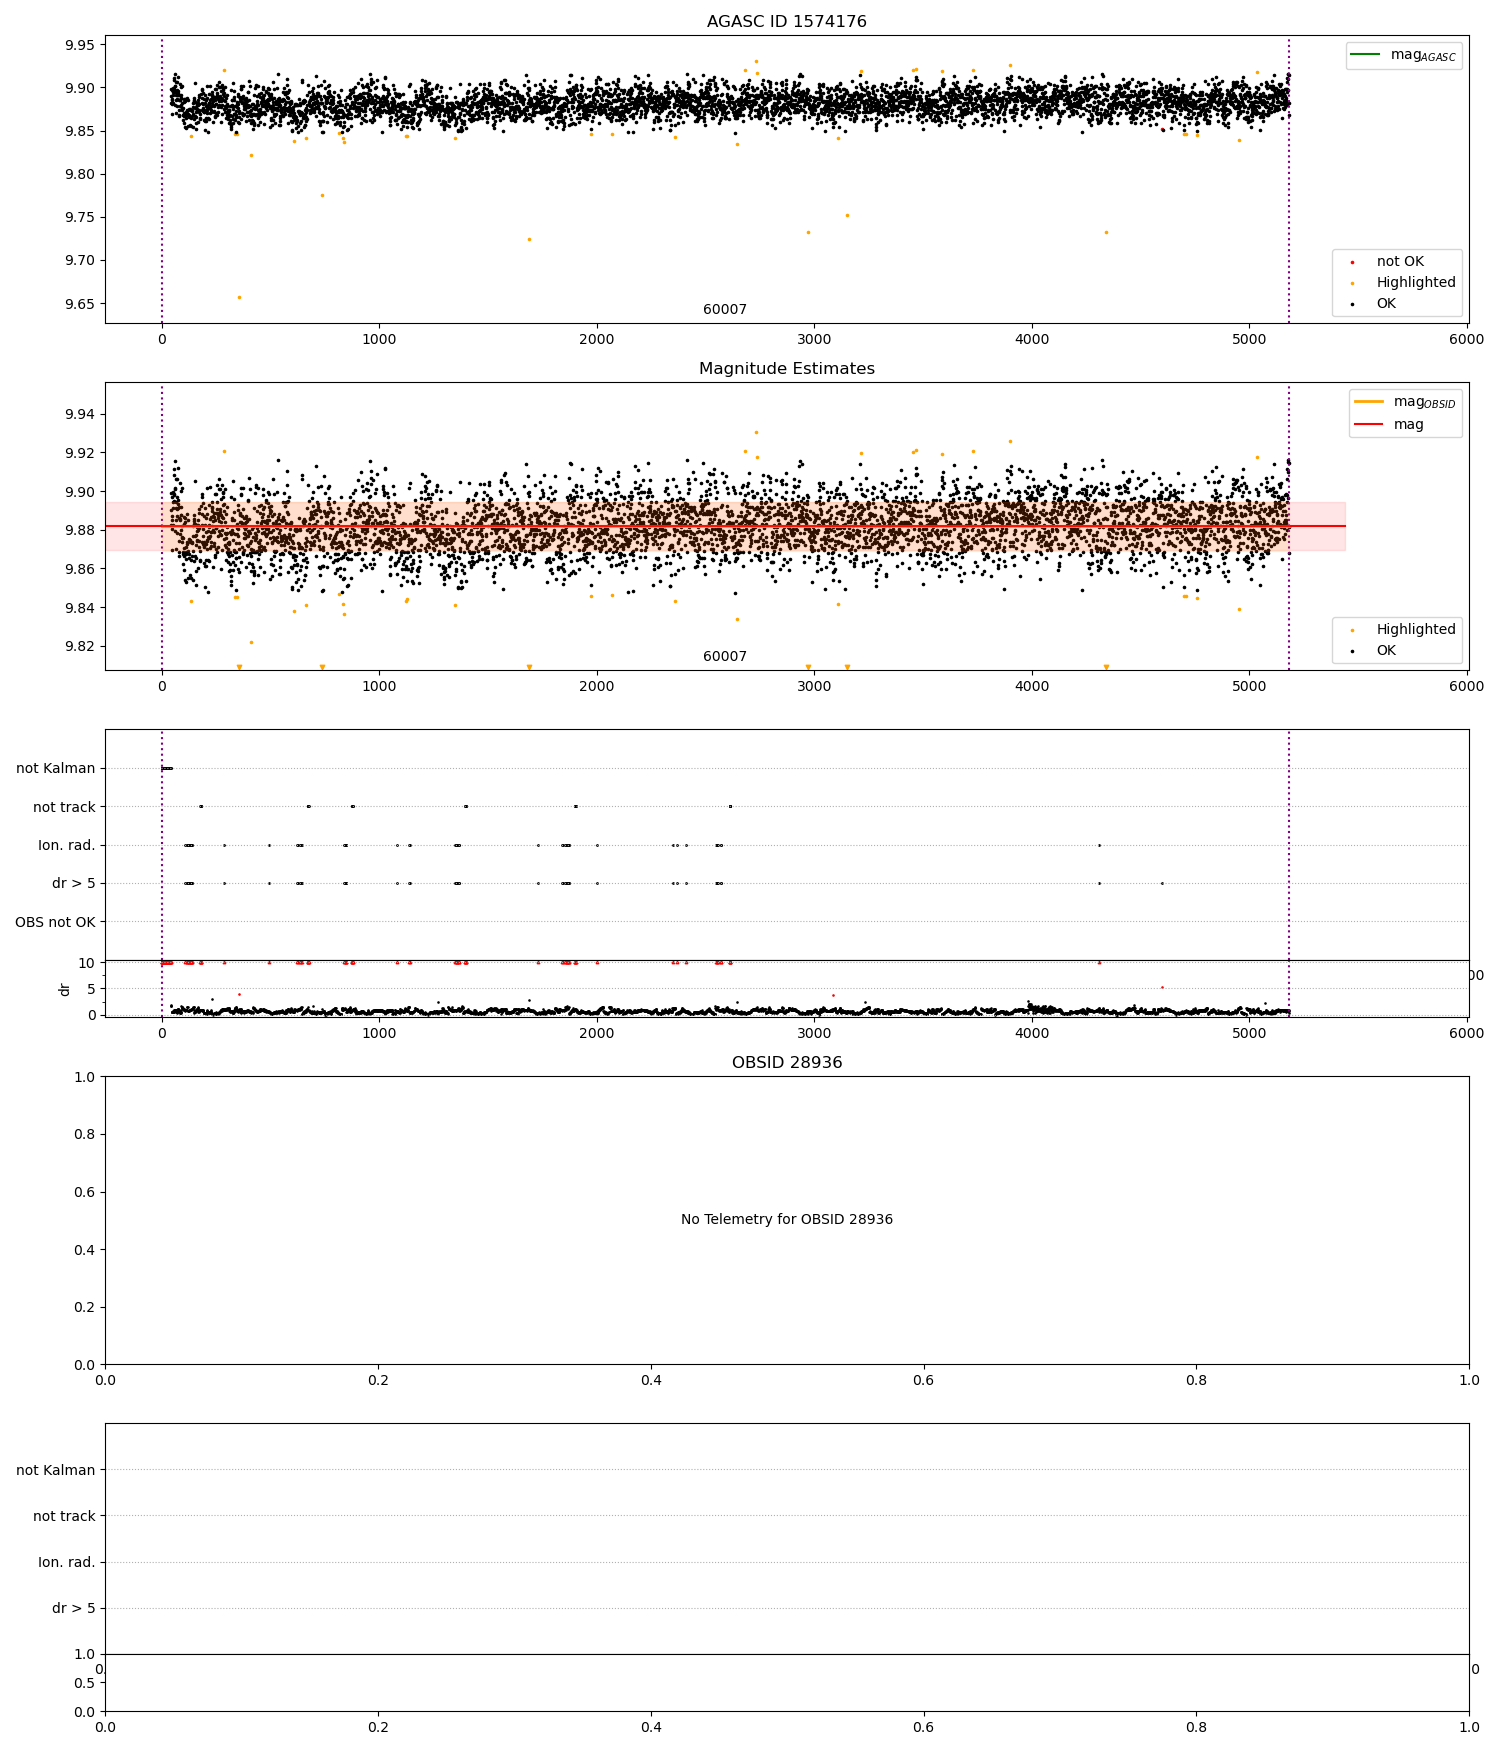Click the red 'mag' legend line swatch
The image size is (1500, 1750).
pyautogui.click(x=1368, y=424)
